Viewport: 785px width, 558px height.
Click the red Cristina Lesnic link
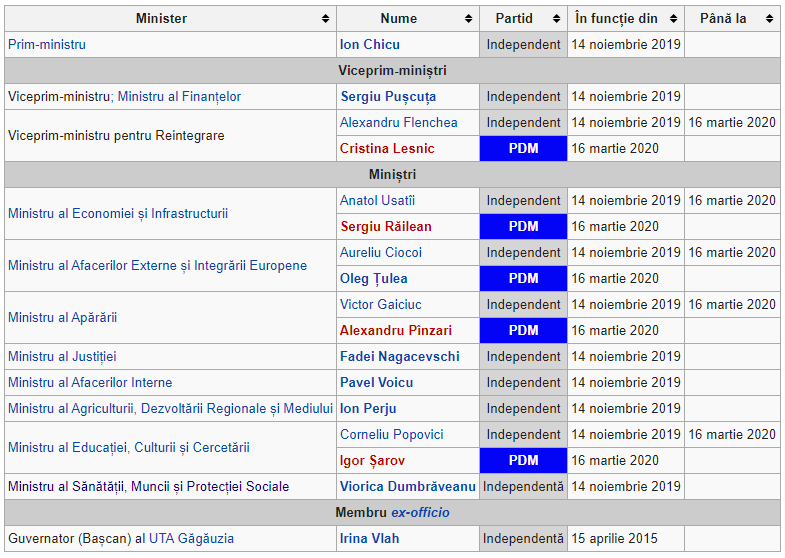click(385, 149)
